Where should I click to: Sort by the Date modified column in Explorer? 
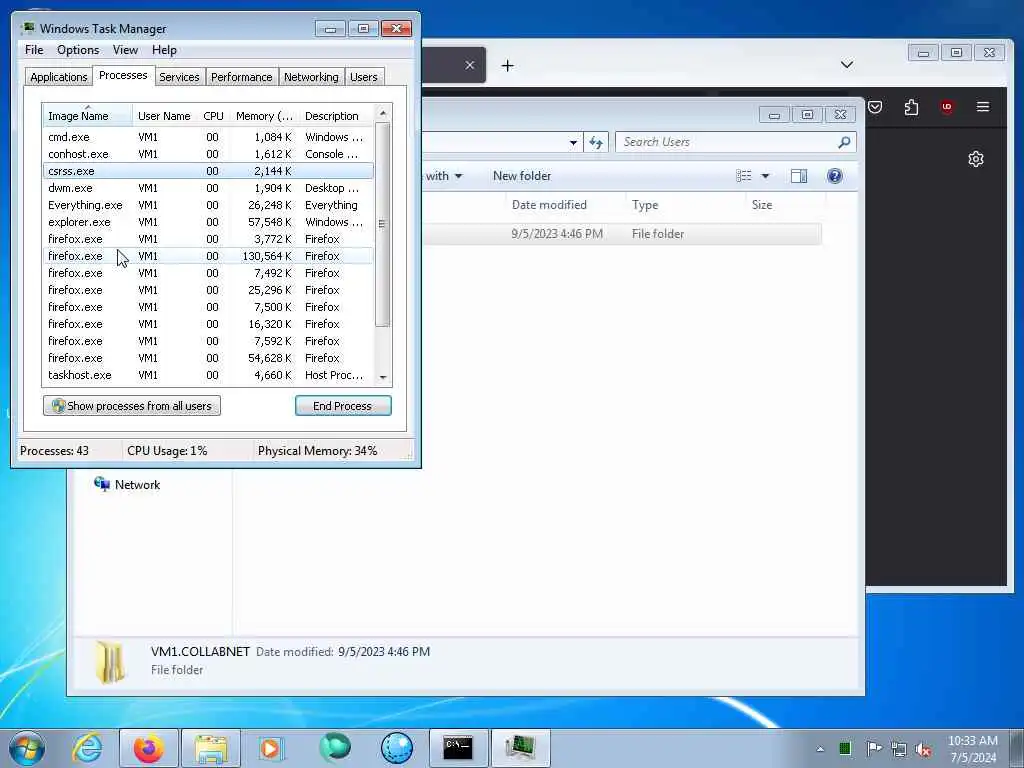[566, 204]
